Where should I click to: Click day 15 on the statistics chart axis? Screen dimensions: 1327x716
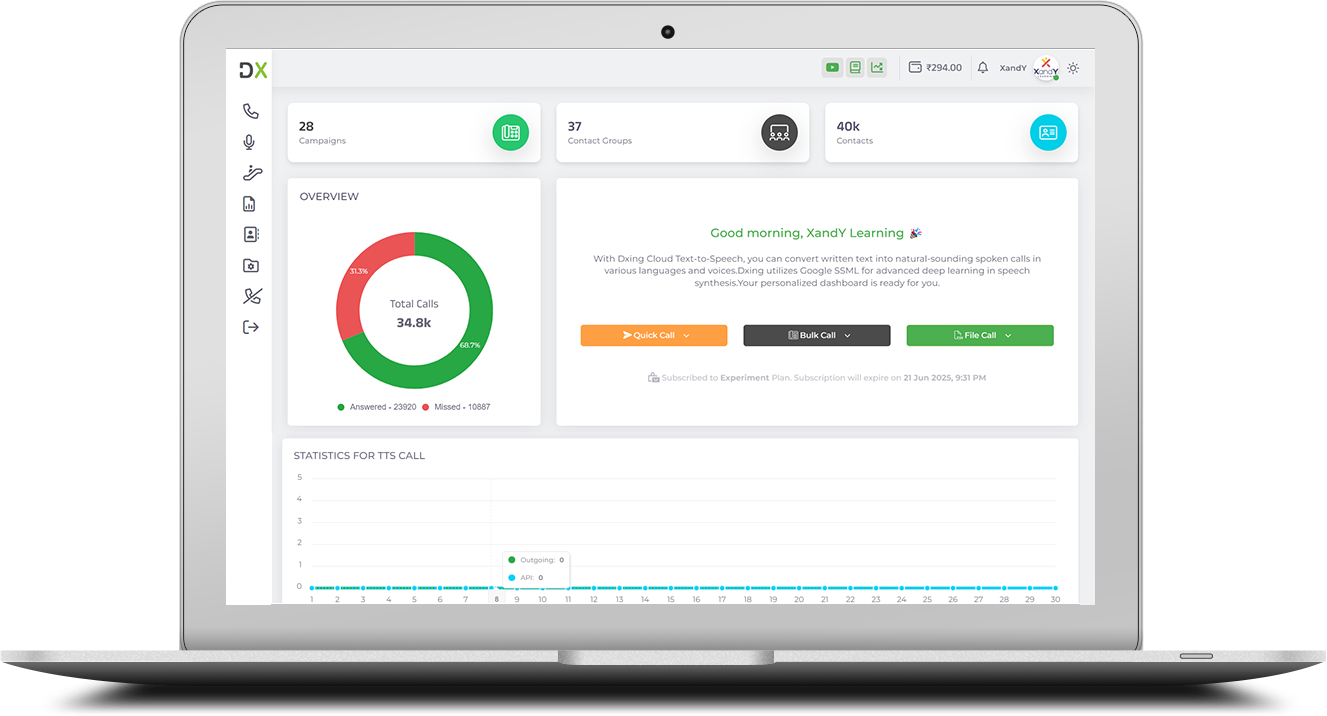(670, 600)
